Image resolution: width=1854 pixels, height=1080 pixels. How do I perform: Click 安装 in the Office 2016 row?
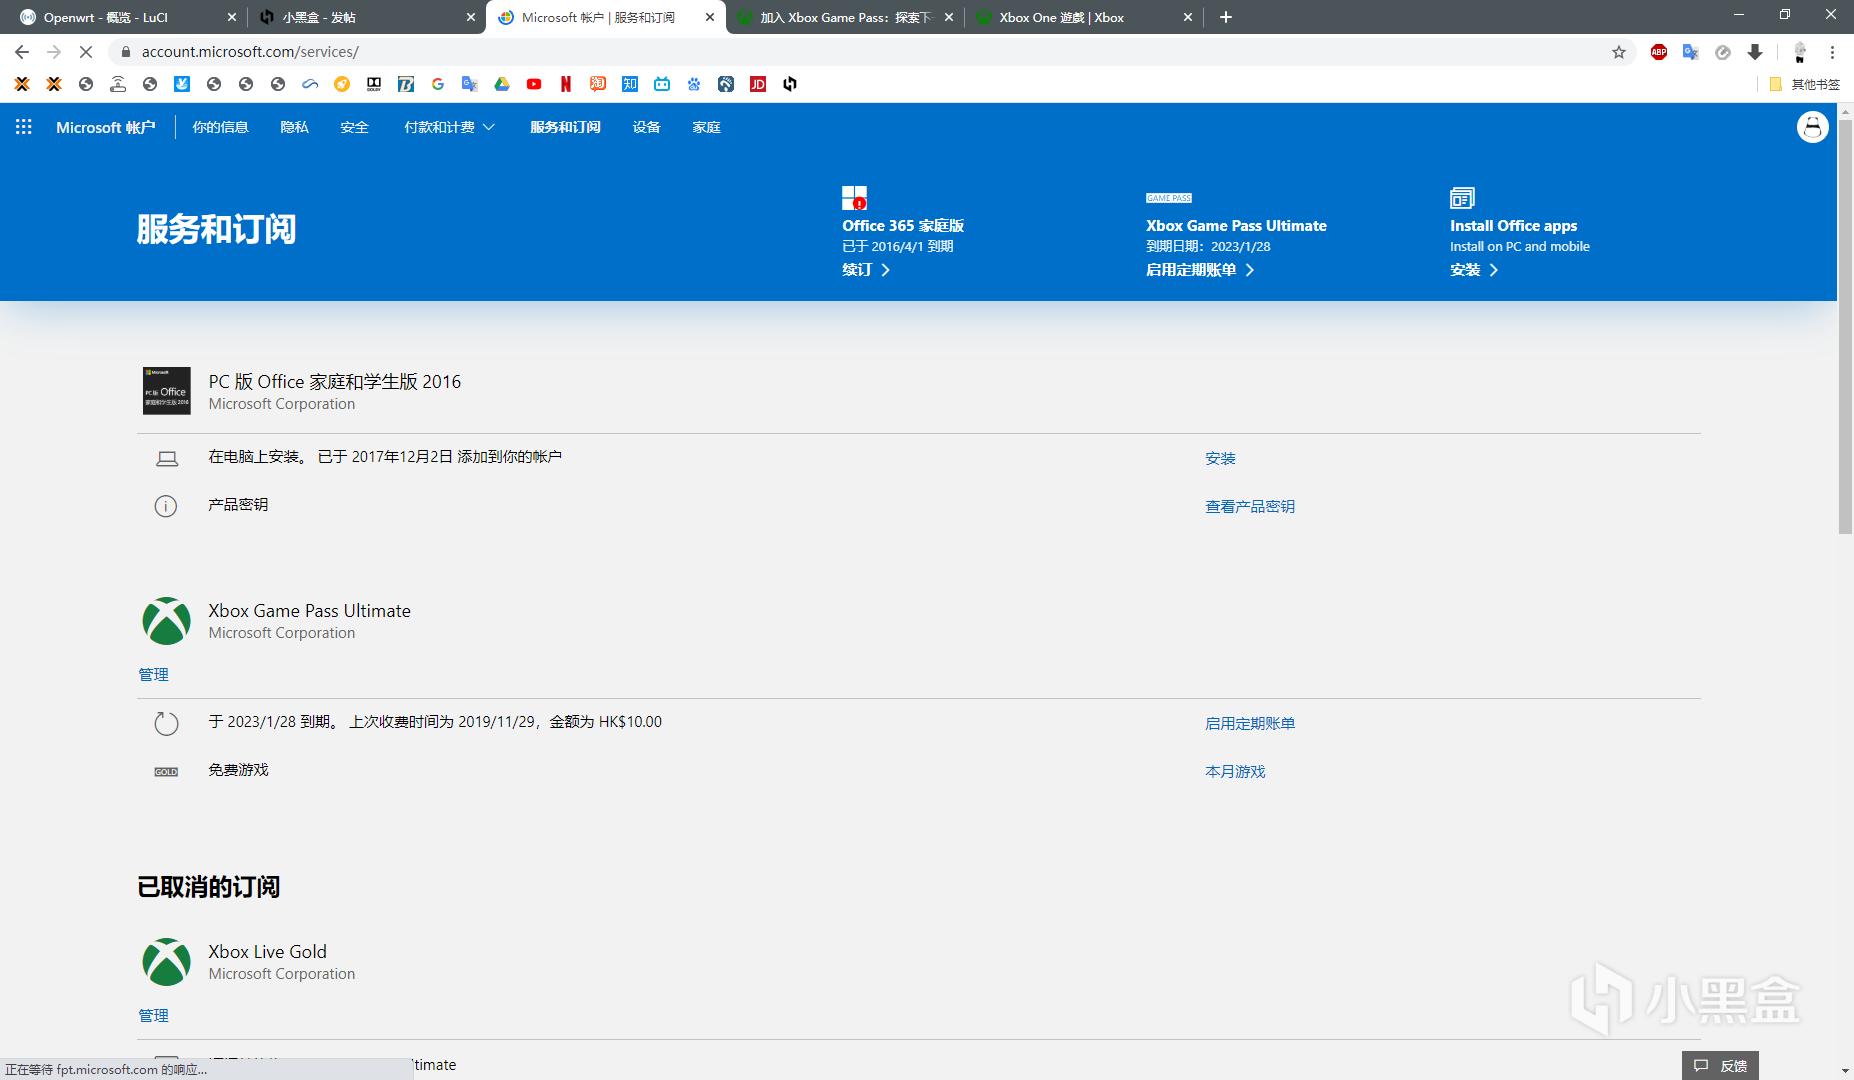(x=1220, y=458)
